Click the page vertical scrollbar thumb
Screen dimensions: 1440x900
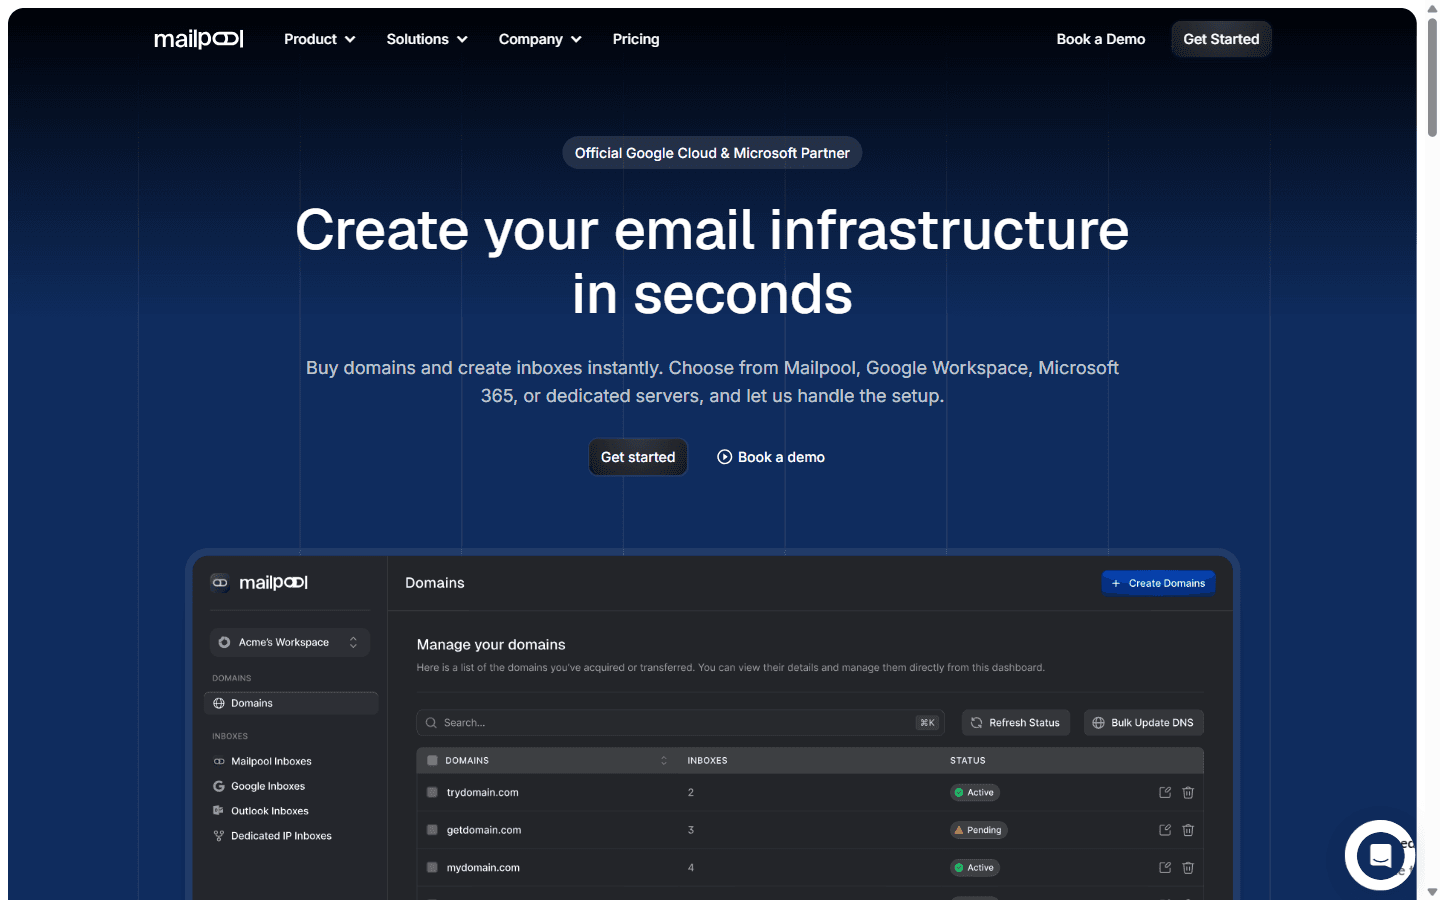click(x=1432, y=78)
